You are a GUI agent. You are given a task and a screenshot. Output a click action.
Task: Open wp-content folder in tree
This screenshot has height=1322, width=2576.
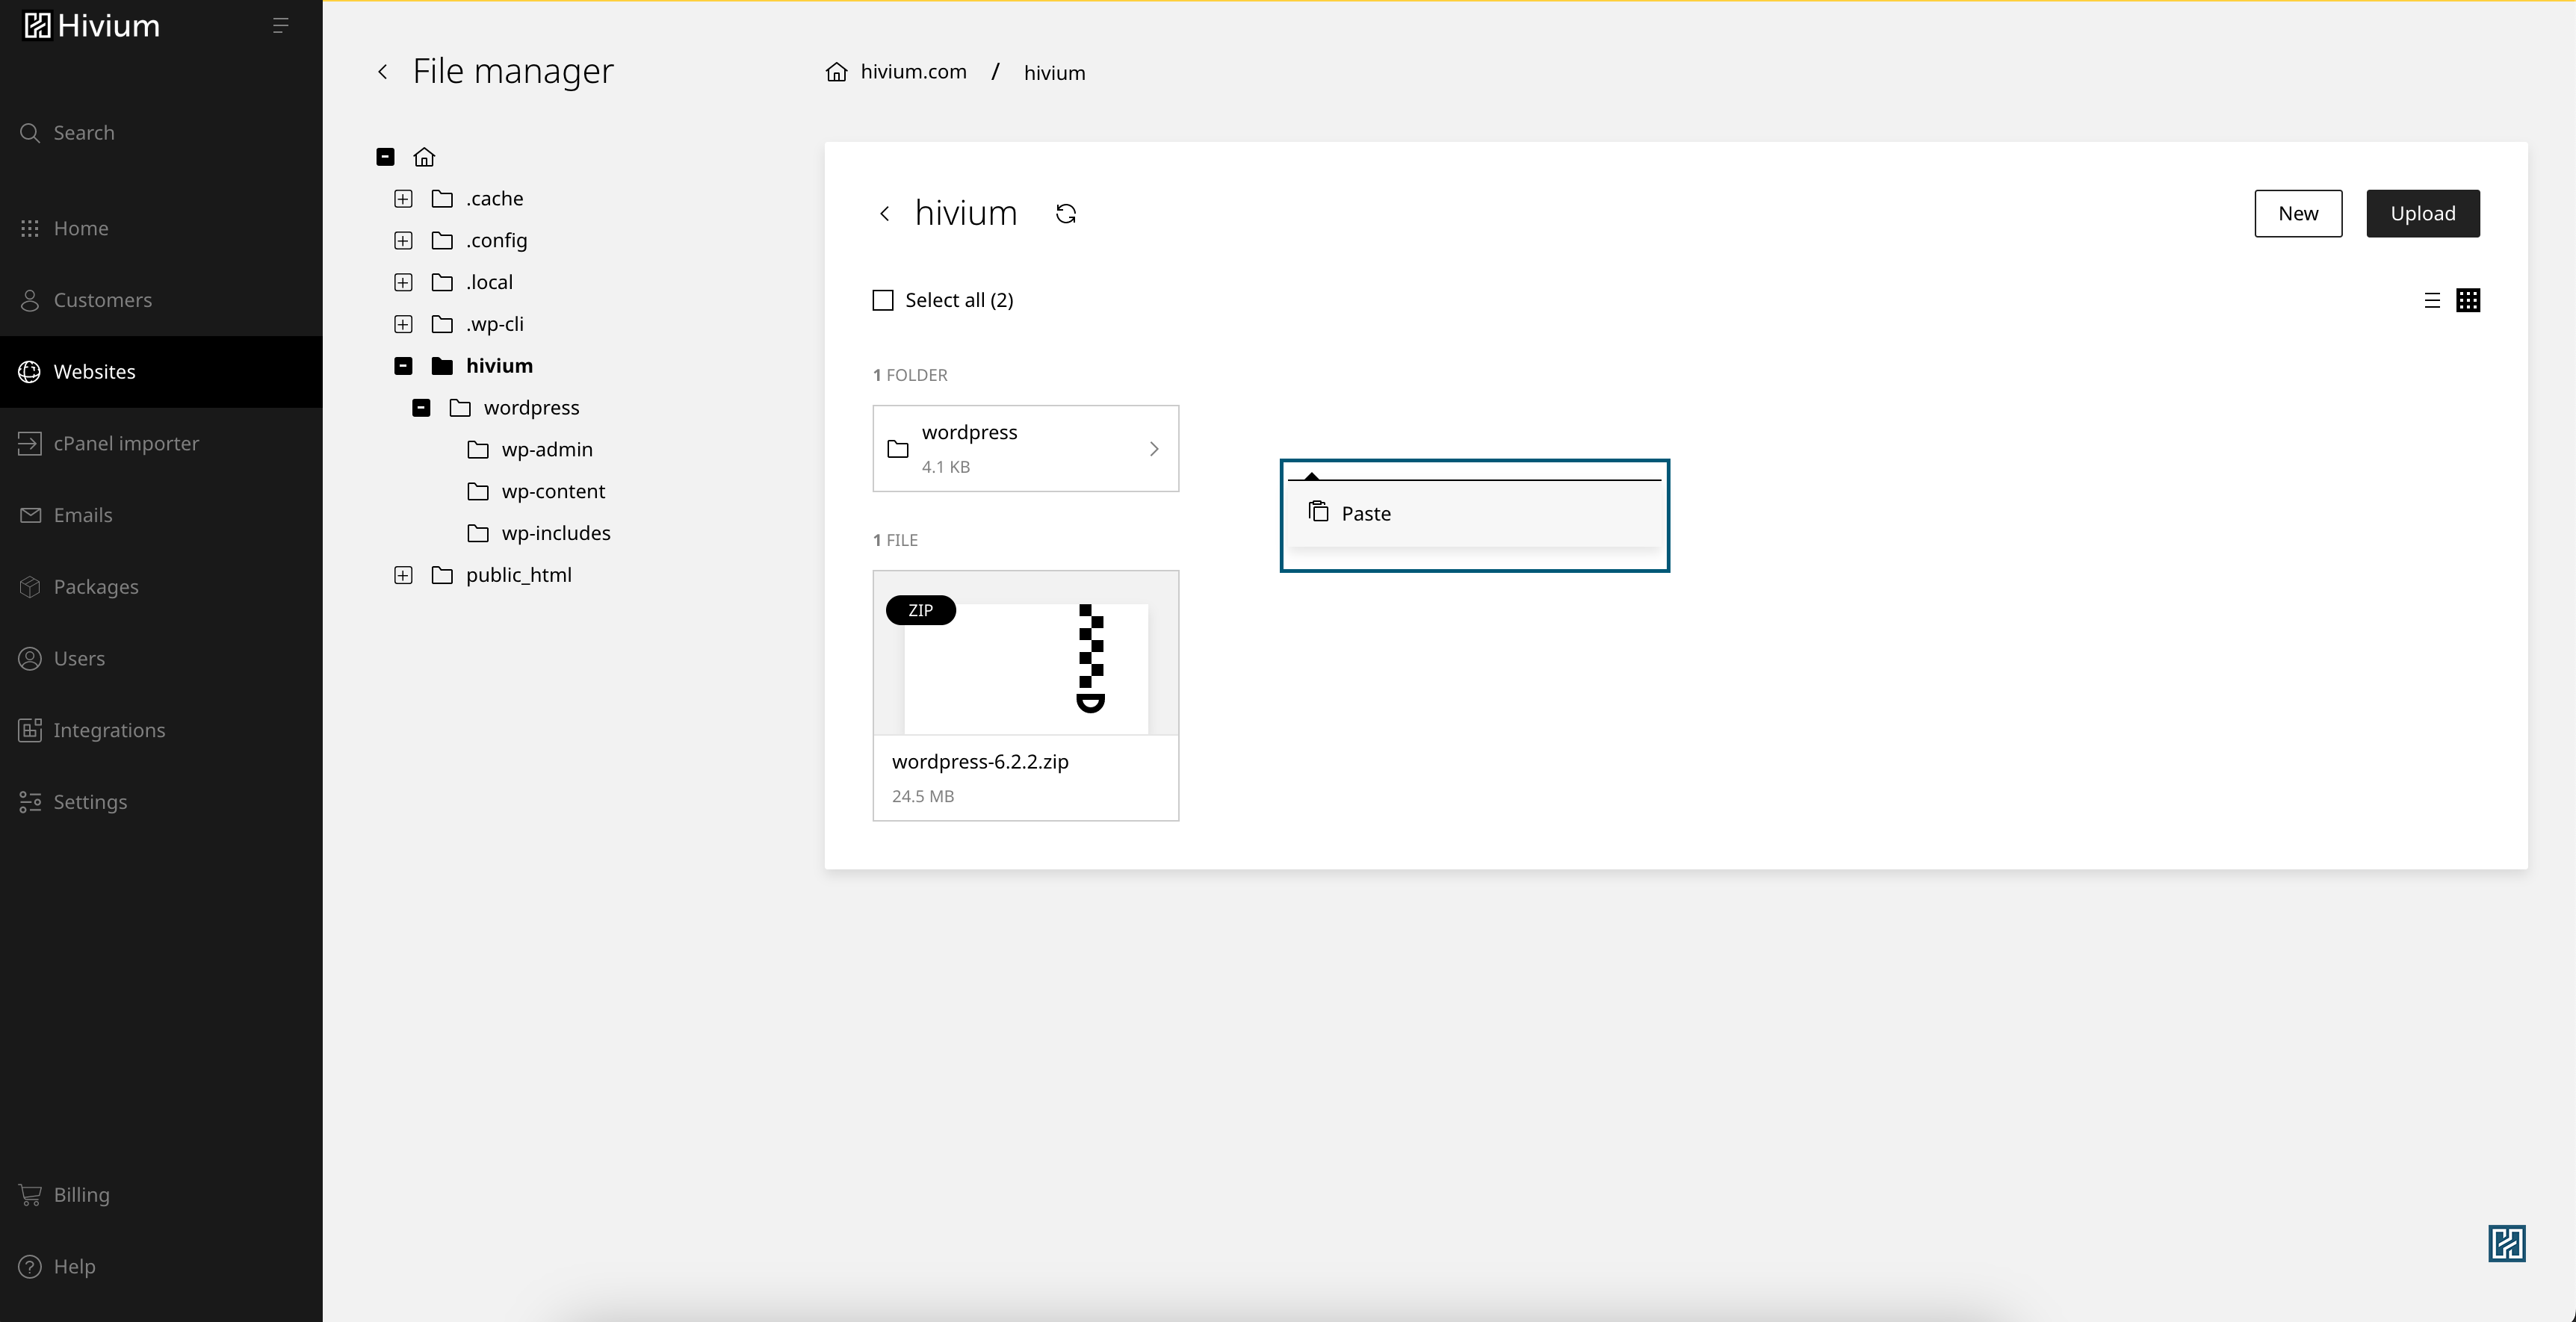tap(536, 492)
